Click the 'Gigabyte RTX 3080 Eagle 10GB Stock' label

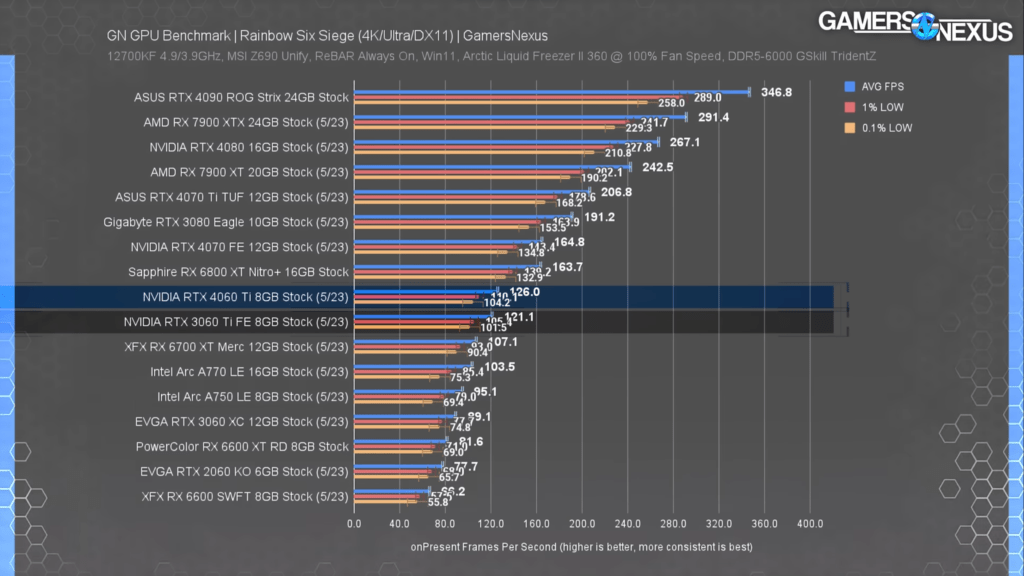click(x=226, y=222)
